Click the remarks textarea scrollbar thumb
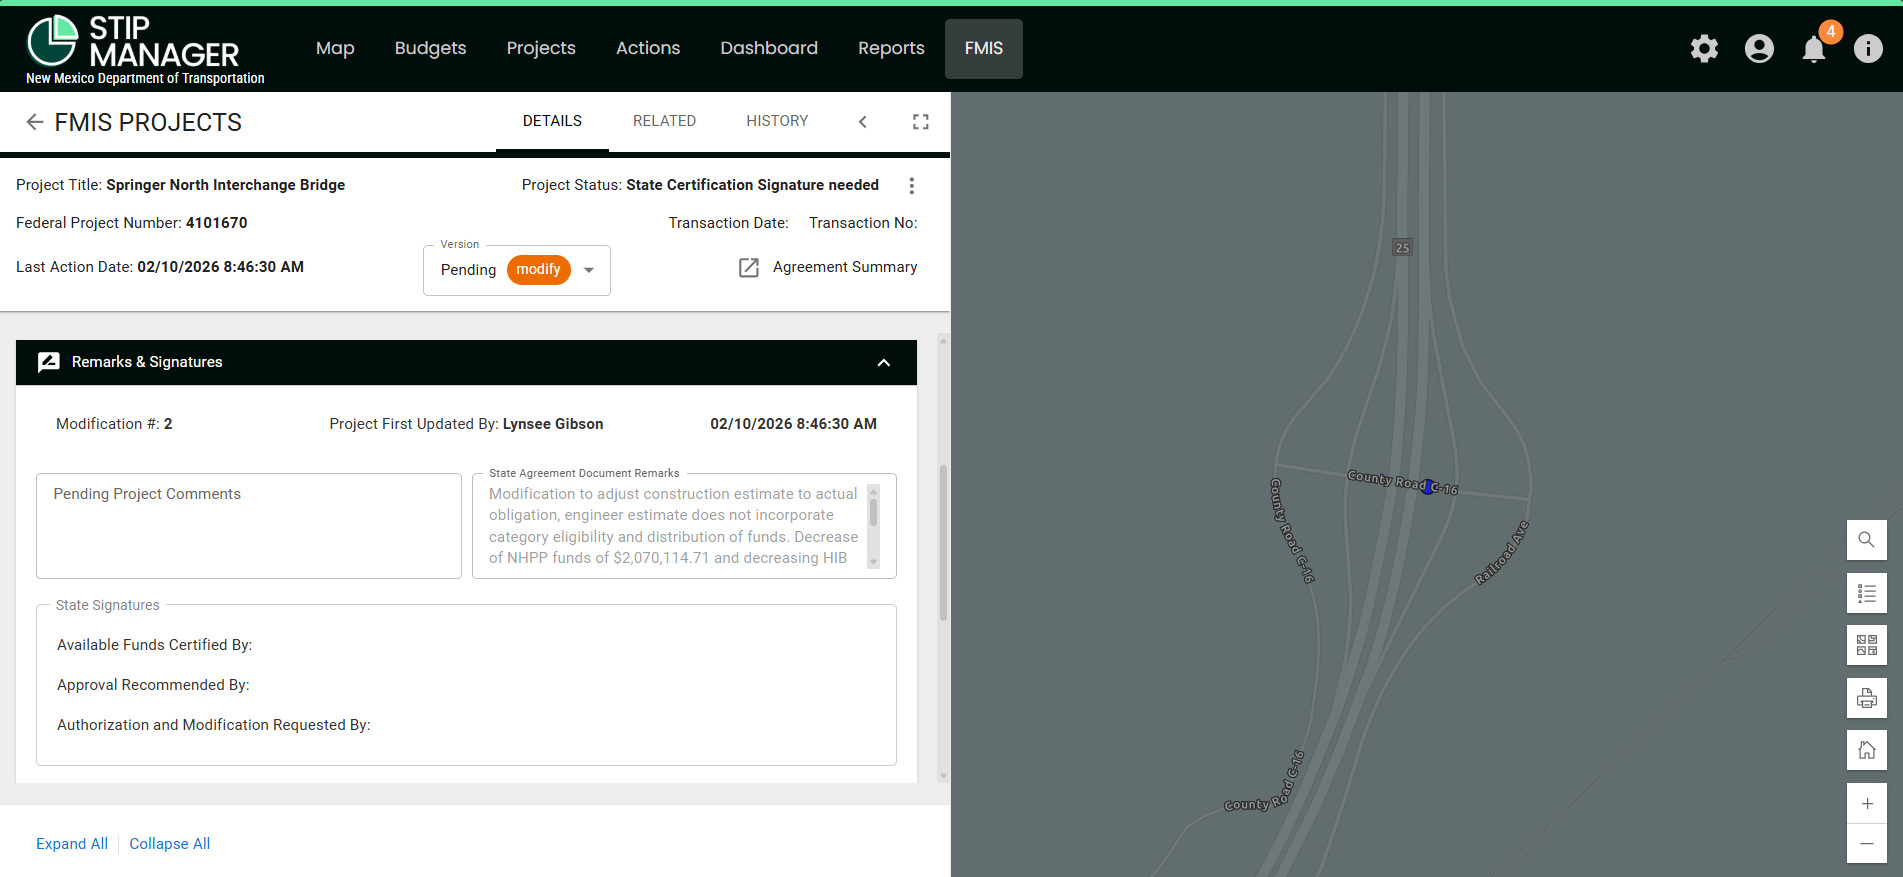 click(x=873, y=512)
